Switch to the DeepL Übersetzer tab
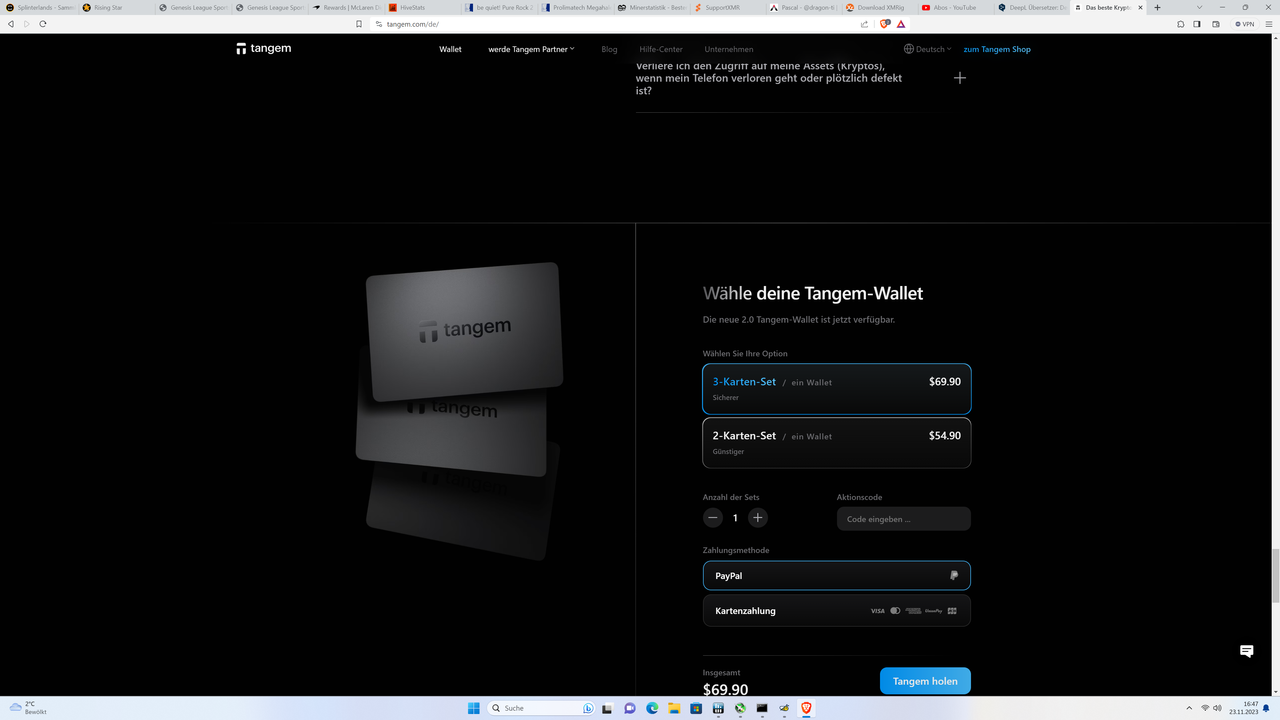Screen dimensions: 1280x720 [1031, 7]
